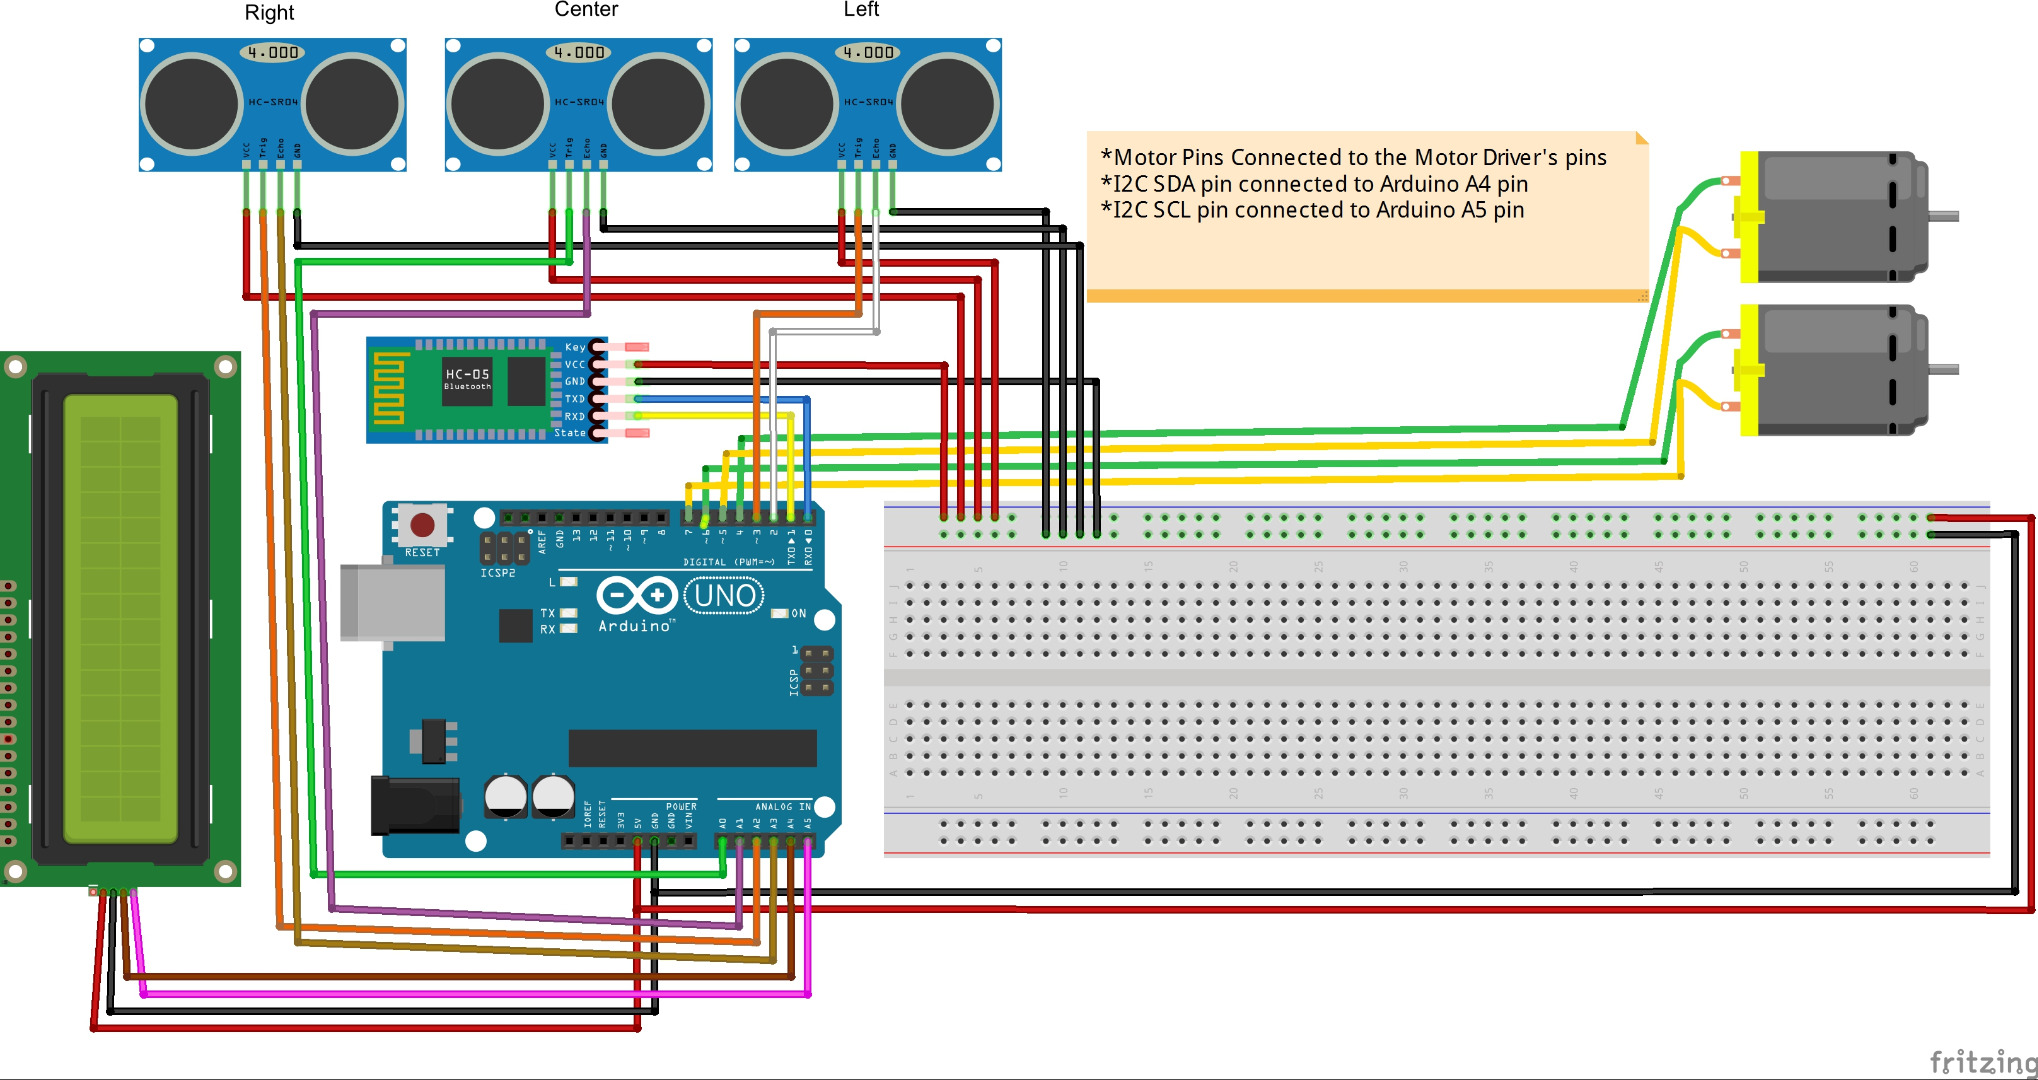2038x1080 pixels.
Task: Click the 4.000 crystal on Left sensor
Action: click(868, 52)
